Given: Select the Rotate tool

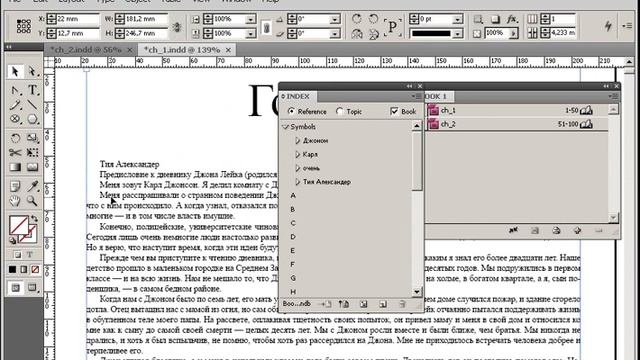Looking at the screenshot, I should pyautogui.click(x=15, y=138).
